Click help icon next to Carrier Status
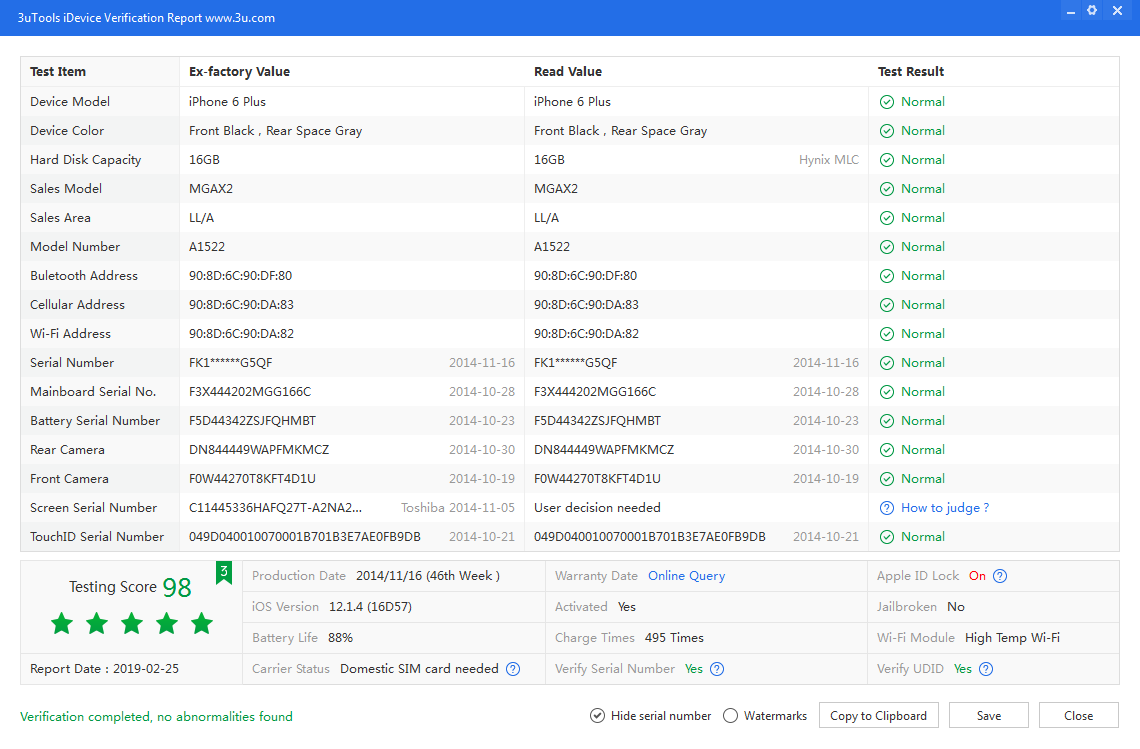 [513, 669]
